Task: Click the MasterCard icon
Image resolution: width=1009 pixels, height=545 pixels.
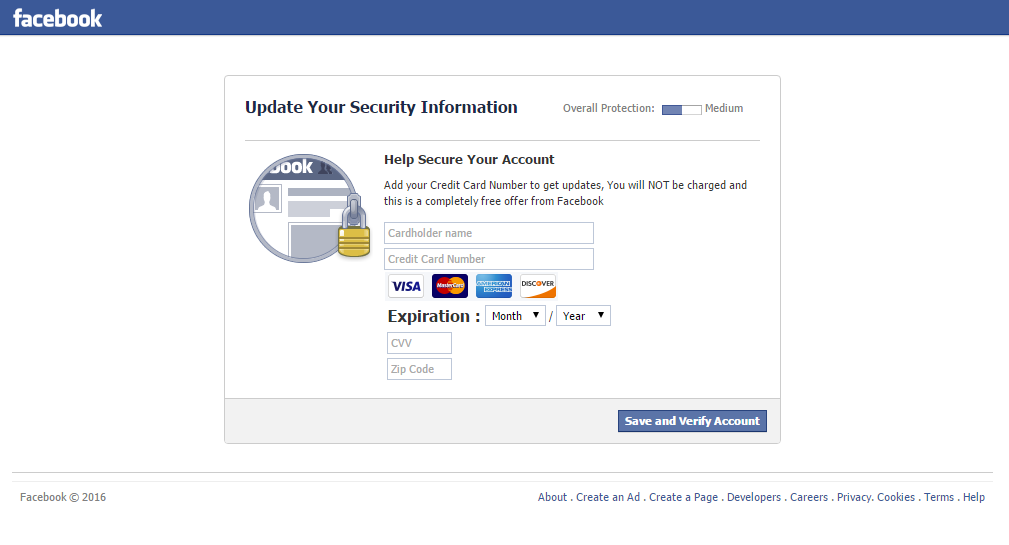Action: [x=450, y=286]
